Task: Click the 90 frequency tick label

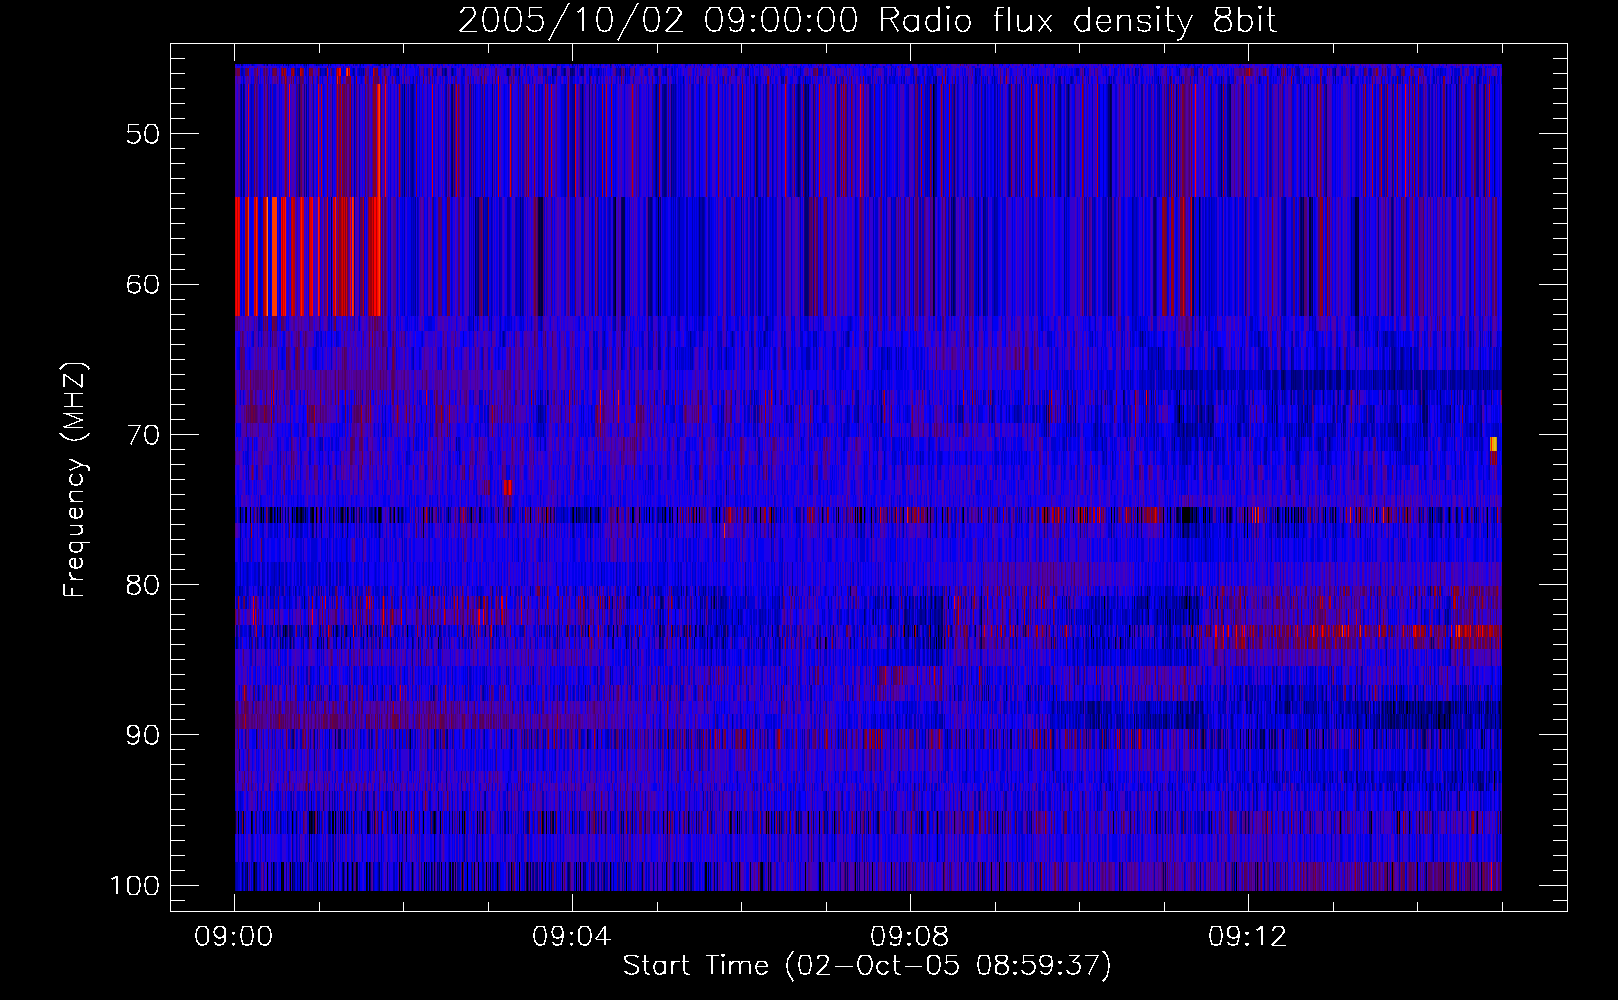Action: tap(143, 735)
